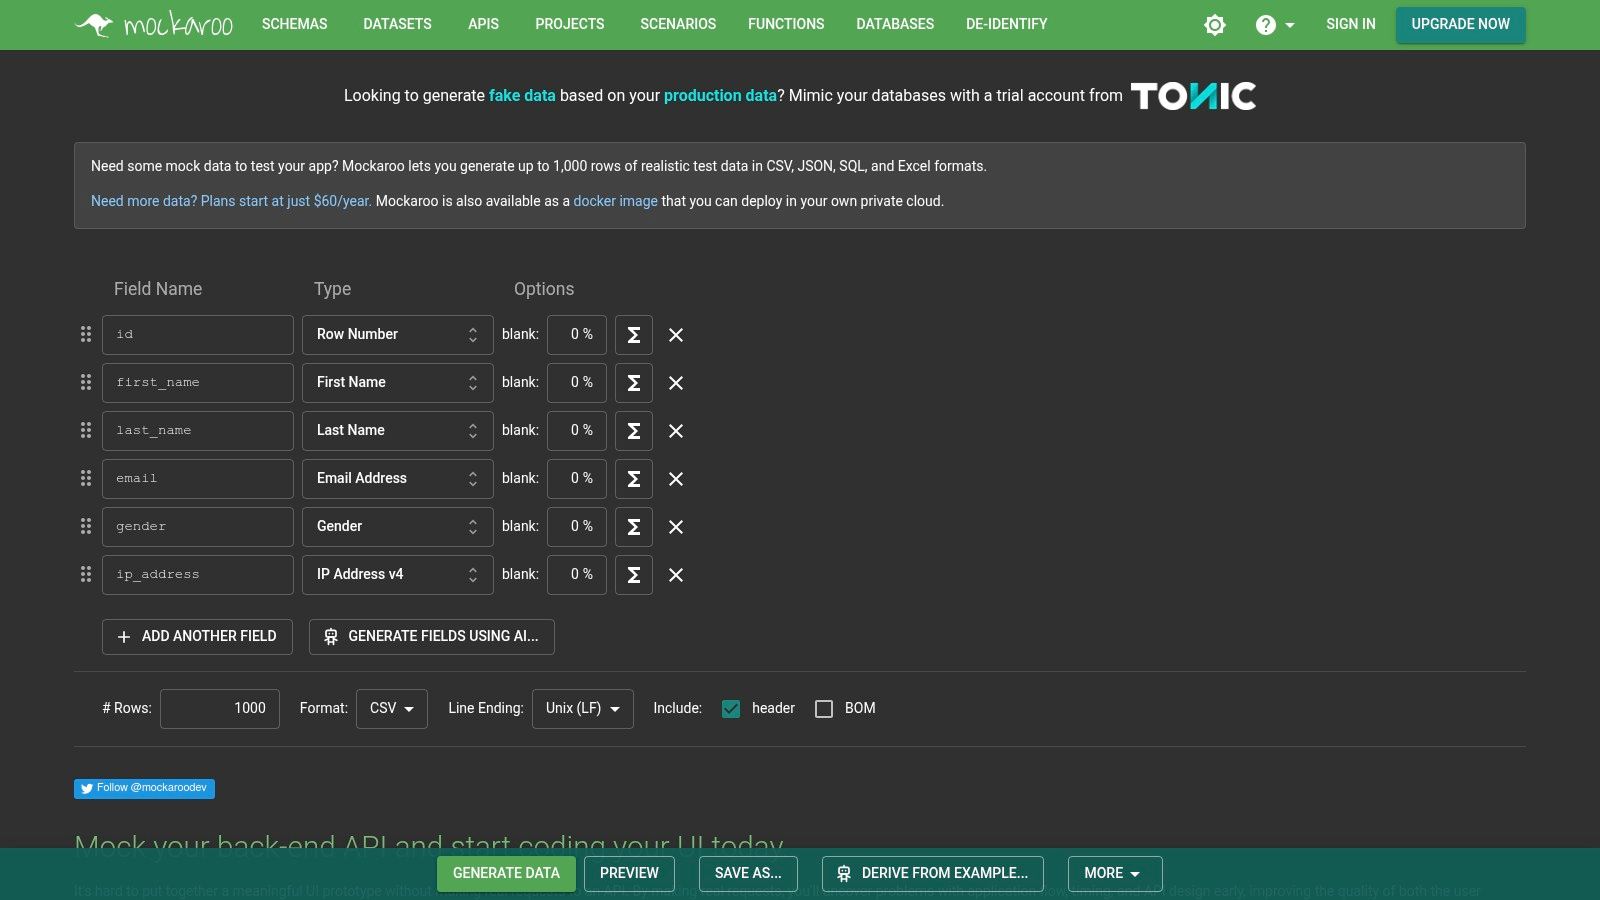The height and width of the screenshot is (900, 1600).
Task: Expand the Unix (LF) line ending dropdown
Action: click(582, 709)
